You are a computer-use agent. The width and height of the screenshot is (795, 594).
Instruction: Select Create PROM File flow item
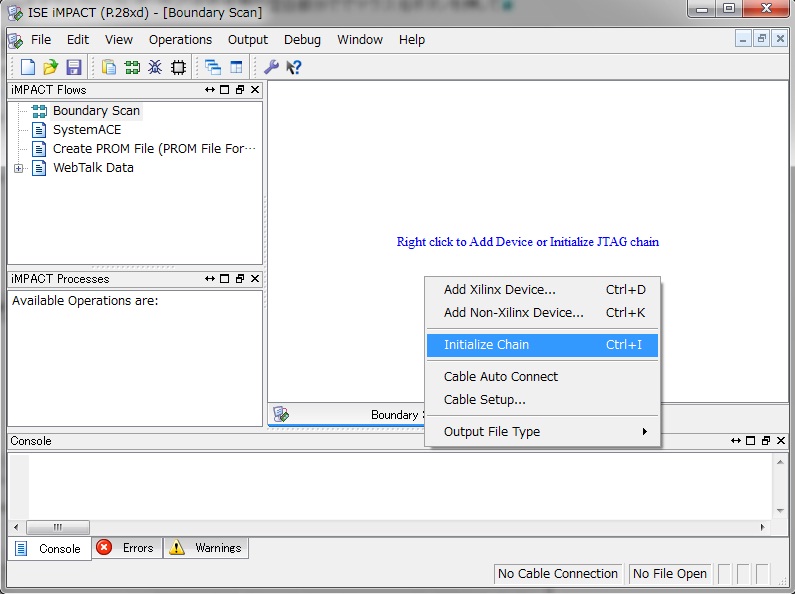[154, 148]
